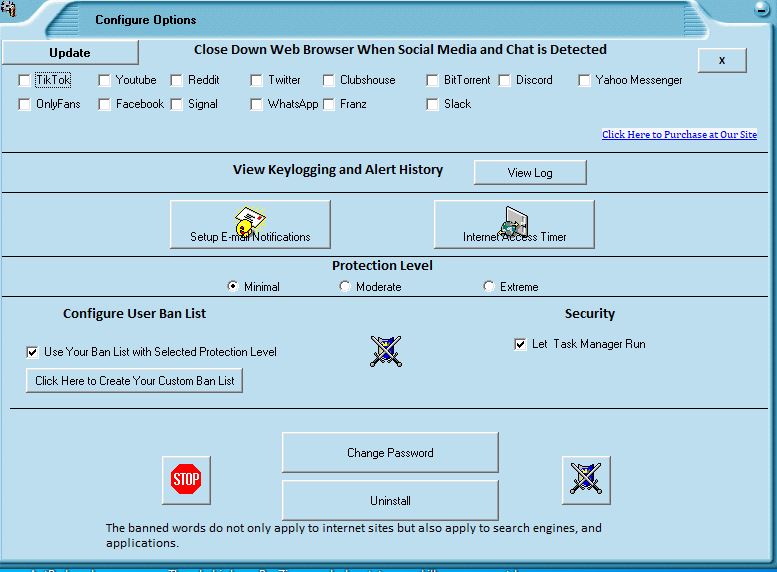Click the Security heading
Screen dimensions: 777x572
590,313
